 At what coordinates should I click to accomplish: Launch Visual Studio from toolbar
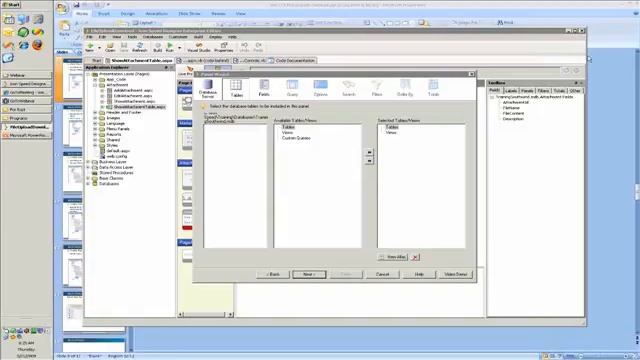point(199,47)
